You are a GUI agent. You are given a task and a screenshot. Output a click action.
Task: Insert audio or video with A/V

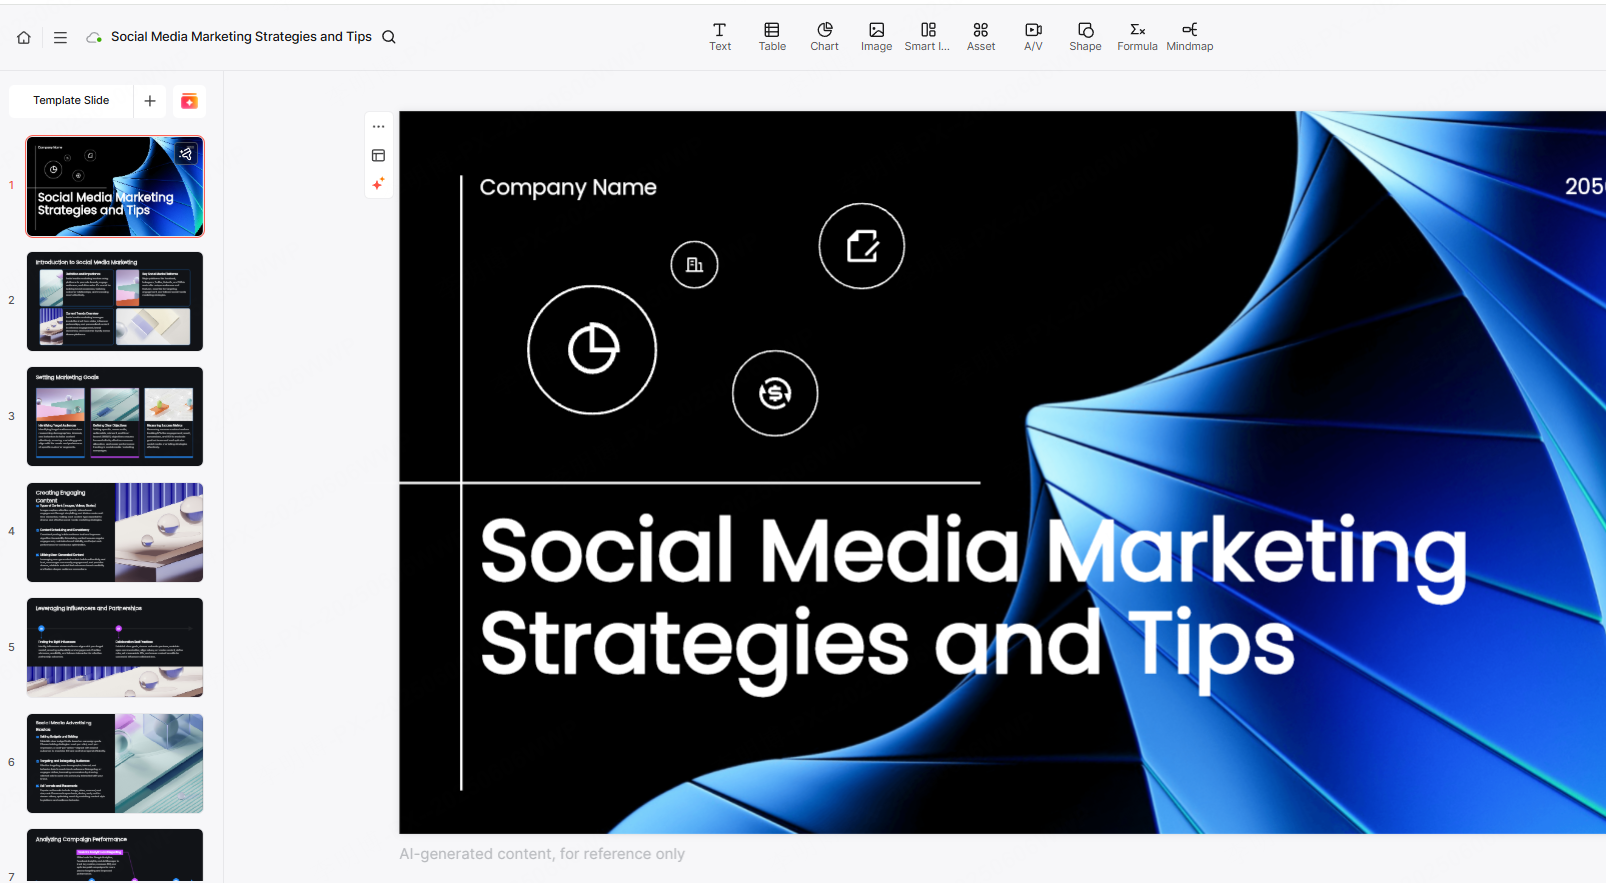click(x=1033, y=37)
